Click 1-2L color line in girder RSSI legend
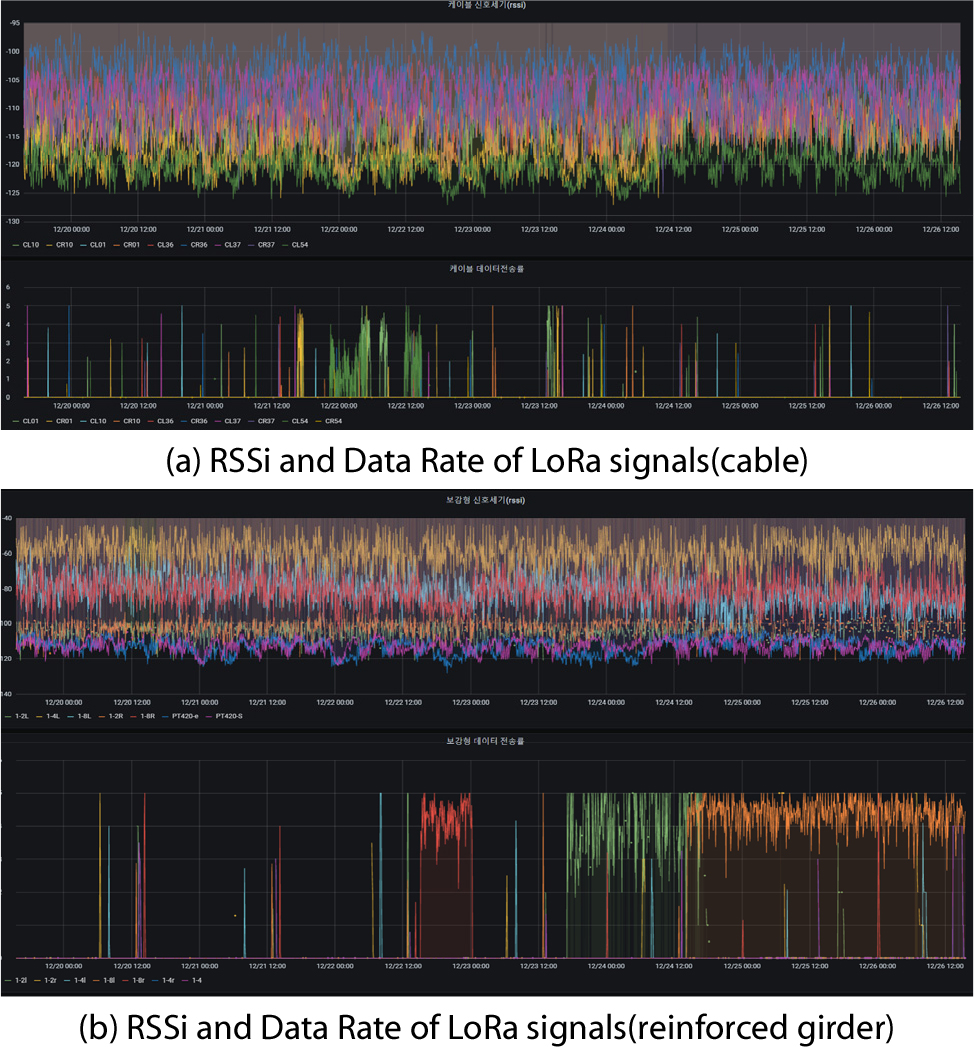Viewport: 974px width, 1047px height. (x=9, y=716)
